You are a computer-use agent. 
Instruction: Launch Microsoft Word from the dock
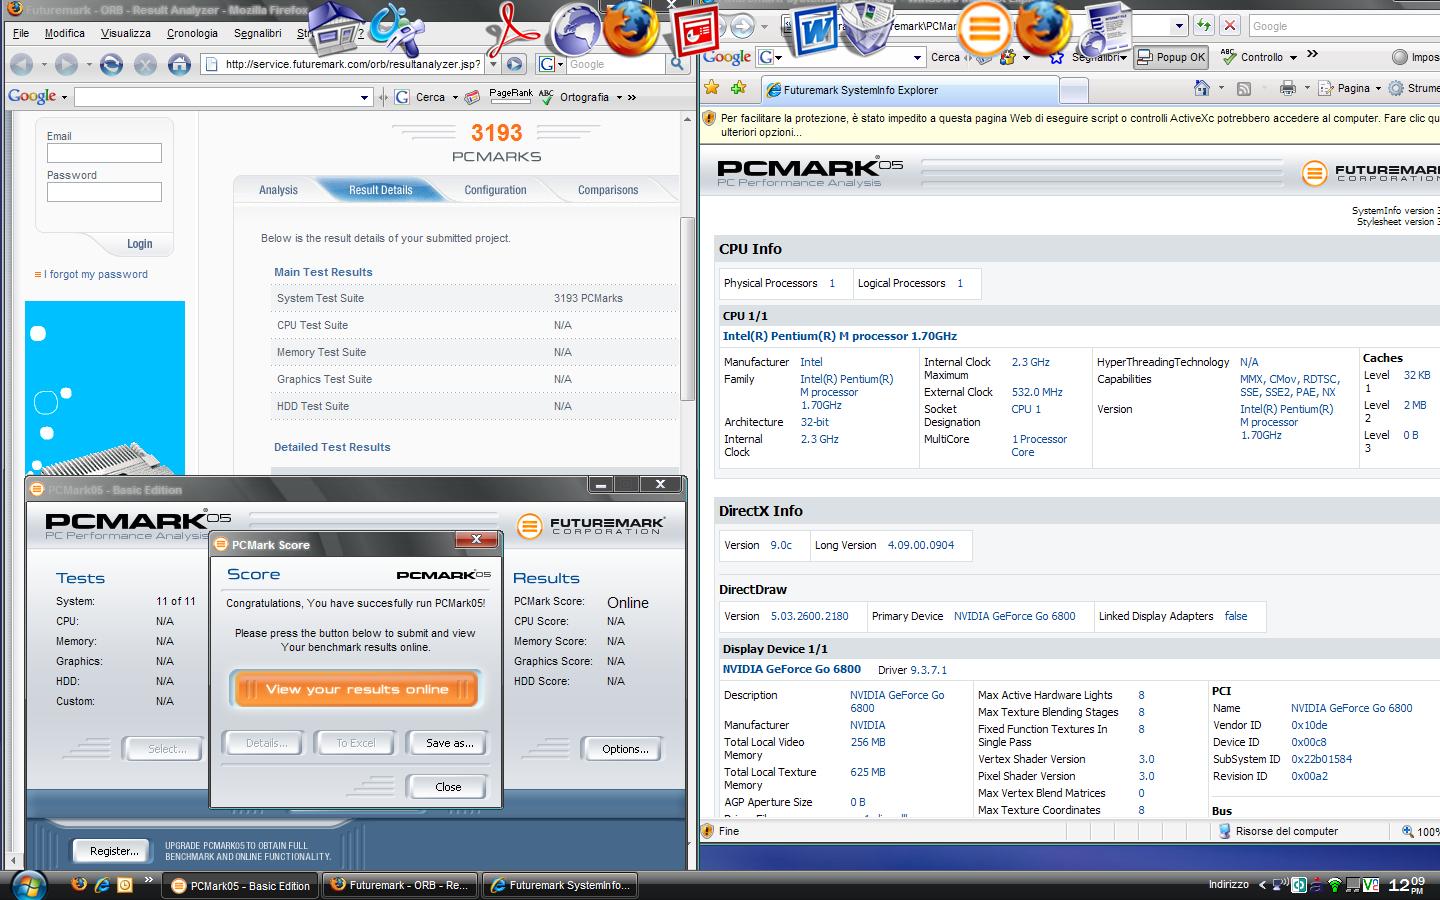click(815, 30)
